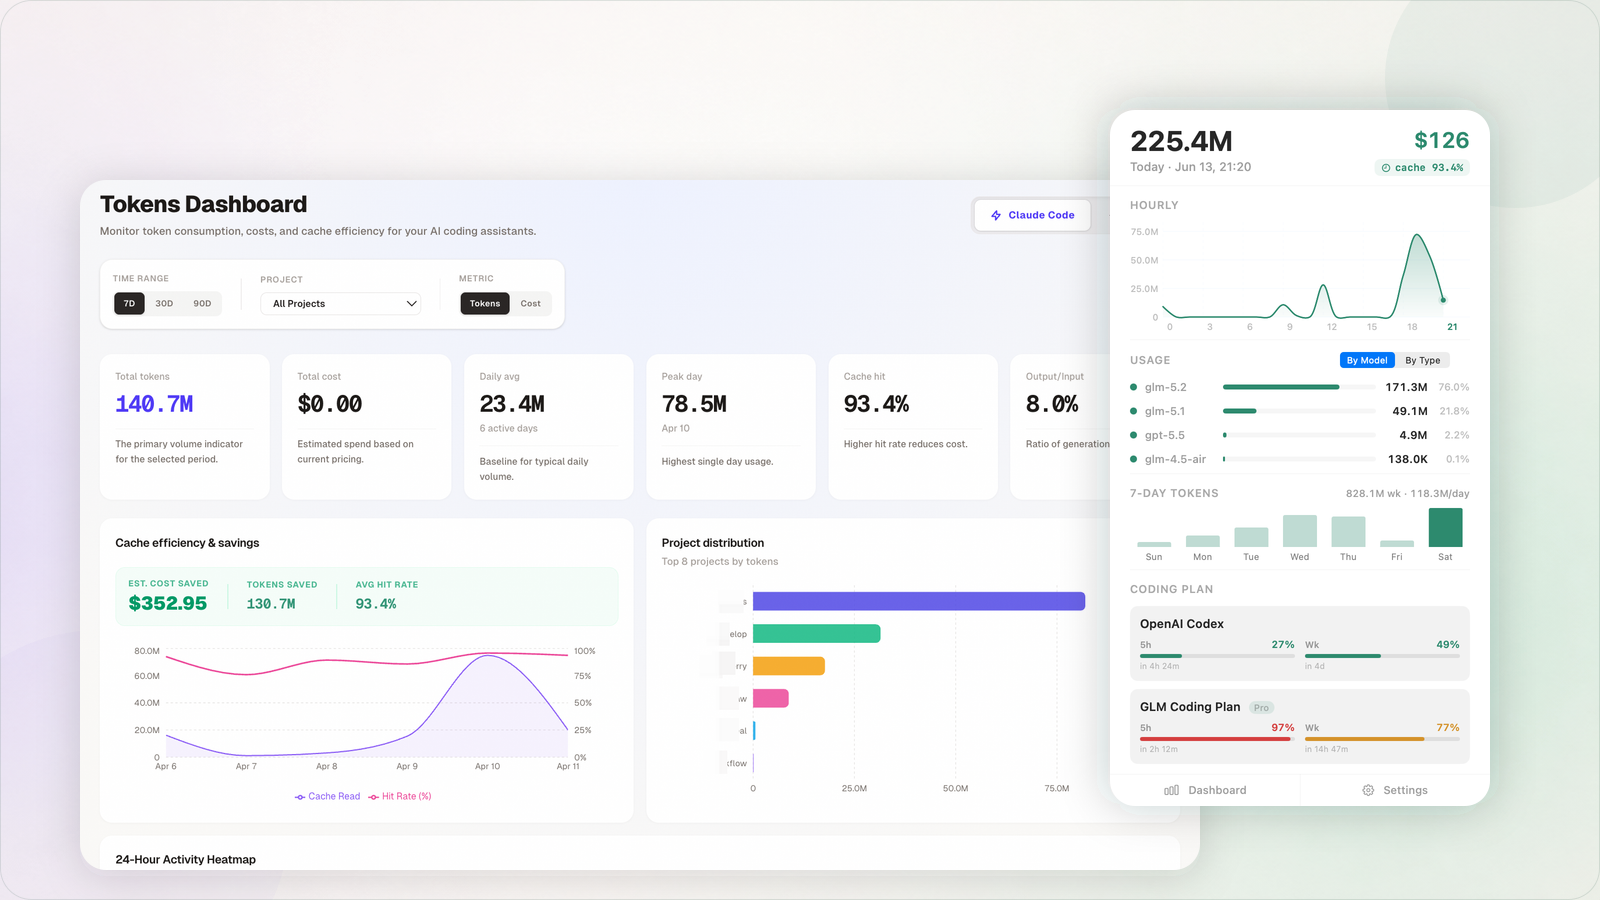Image resolution: width=1600 pixels, height=900 pixels.
Task: Click the purple top bar in Project distribution
Action: tap(919, 601)
